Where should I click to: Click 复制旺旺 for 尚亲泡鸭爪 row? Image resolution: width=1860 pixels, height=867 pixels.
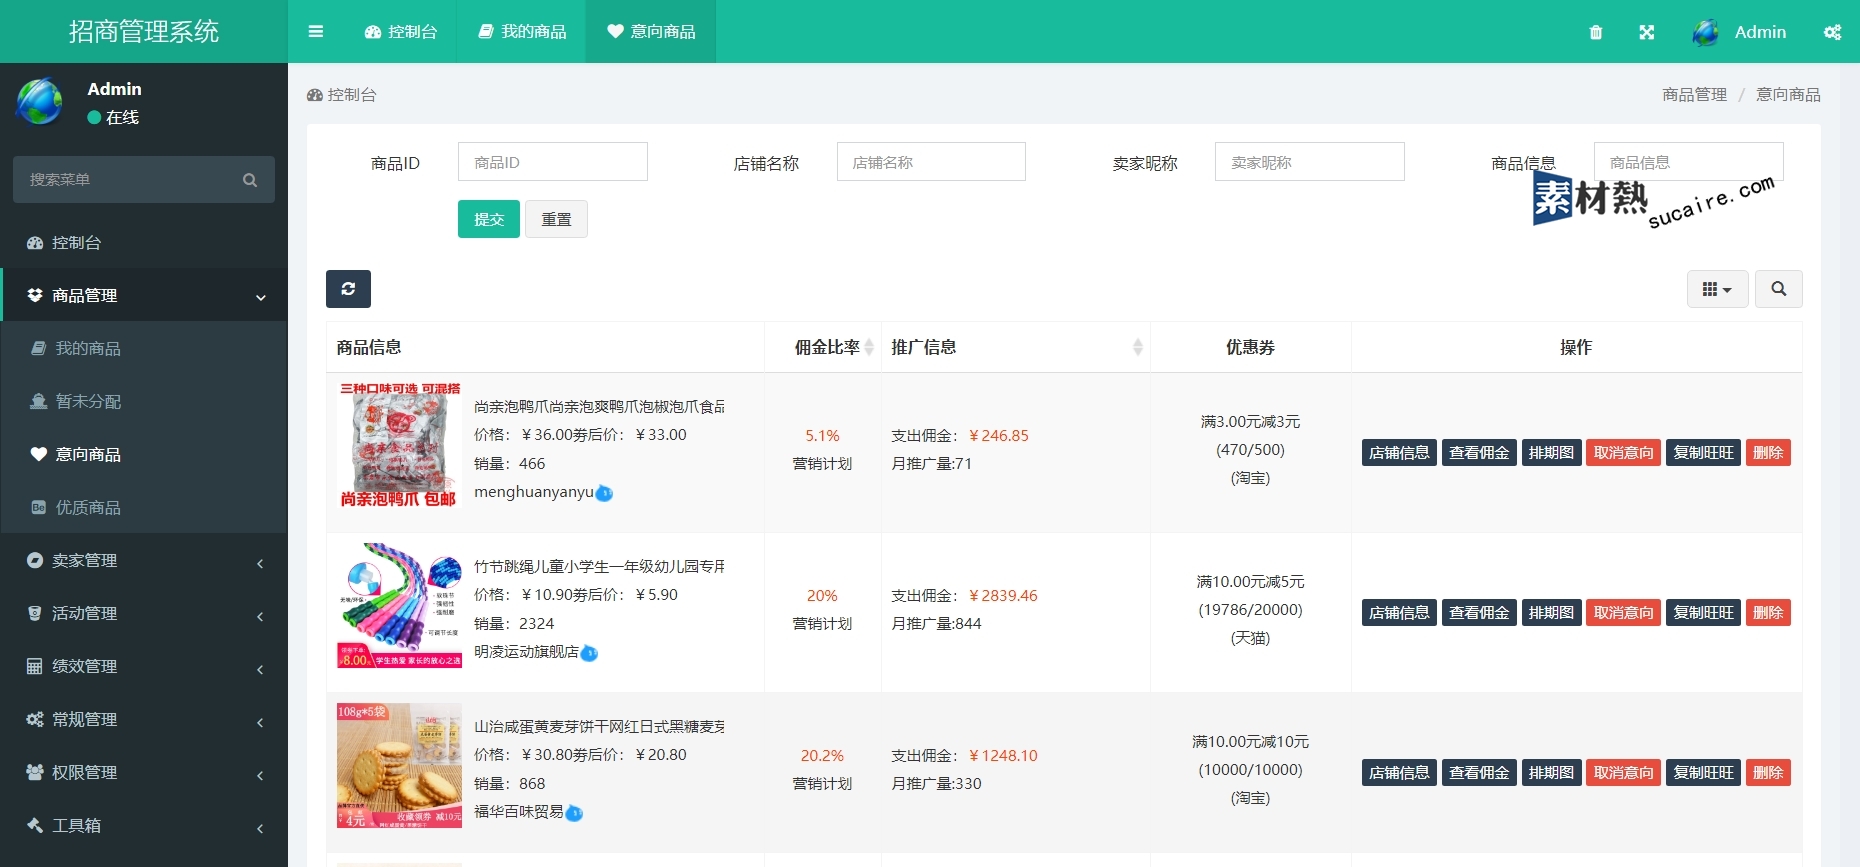[1703, 452]
